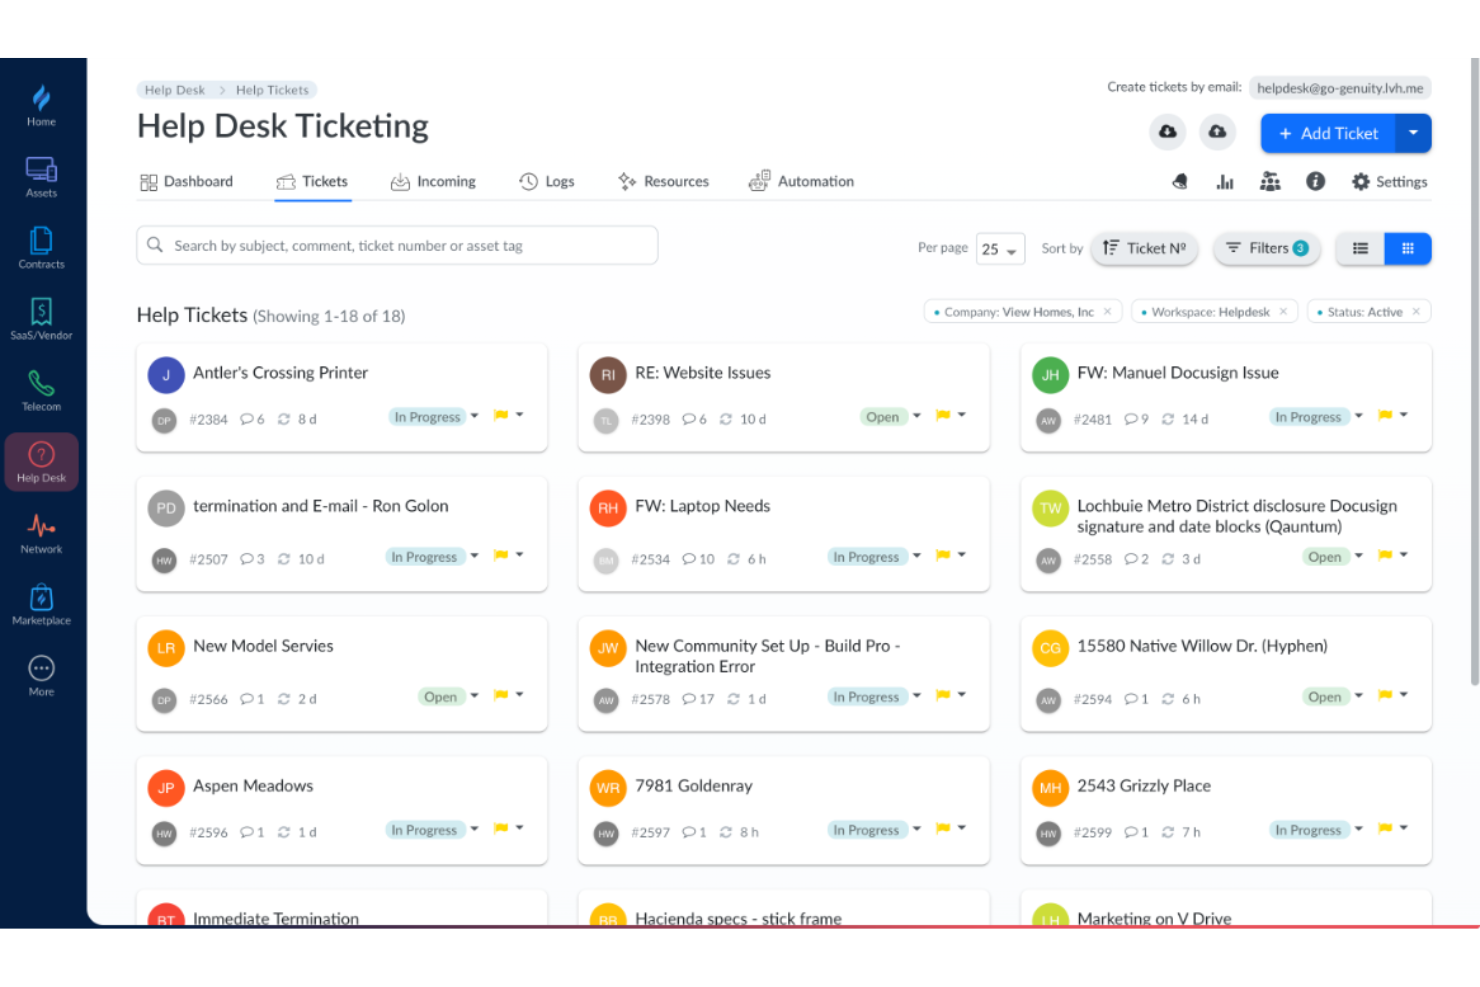The image size is (1480, 987).
Task: Click the Add Ticket button
Action: point(1330,132)
